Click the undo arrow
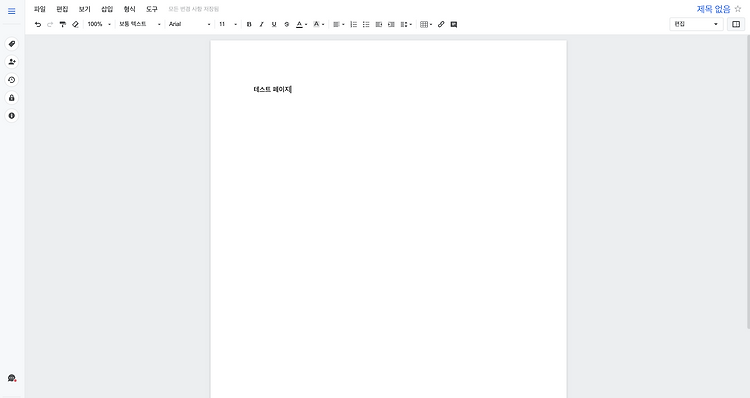Screen dimensions: 750x398 38,24
